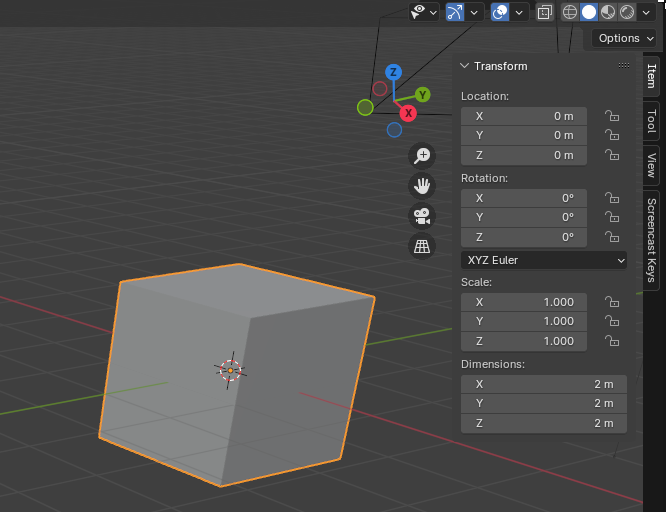Click the pan view hand icon

pyautogui.click(x=422, y=185)
